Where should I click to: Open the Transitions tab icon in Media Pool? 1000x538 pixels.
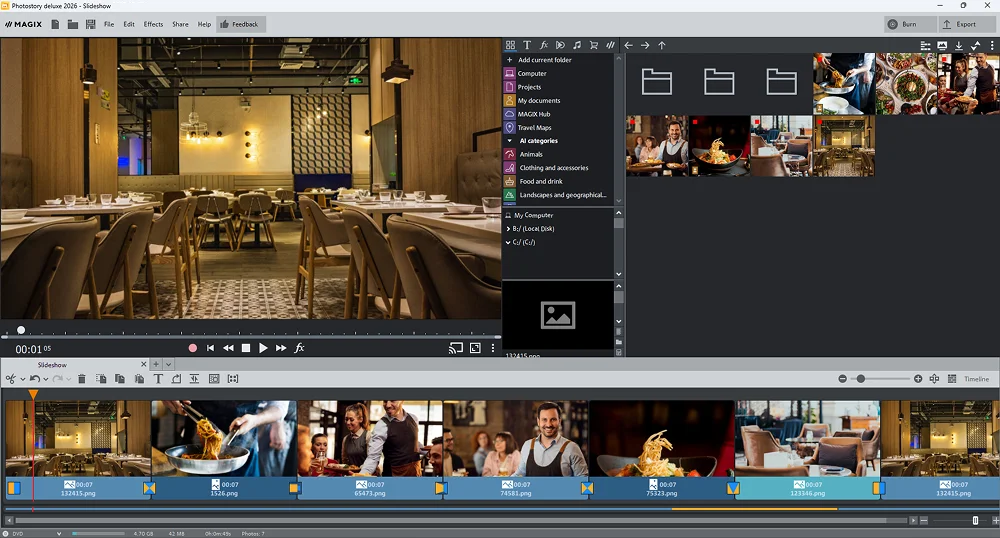coord(560,45)
